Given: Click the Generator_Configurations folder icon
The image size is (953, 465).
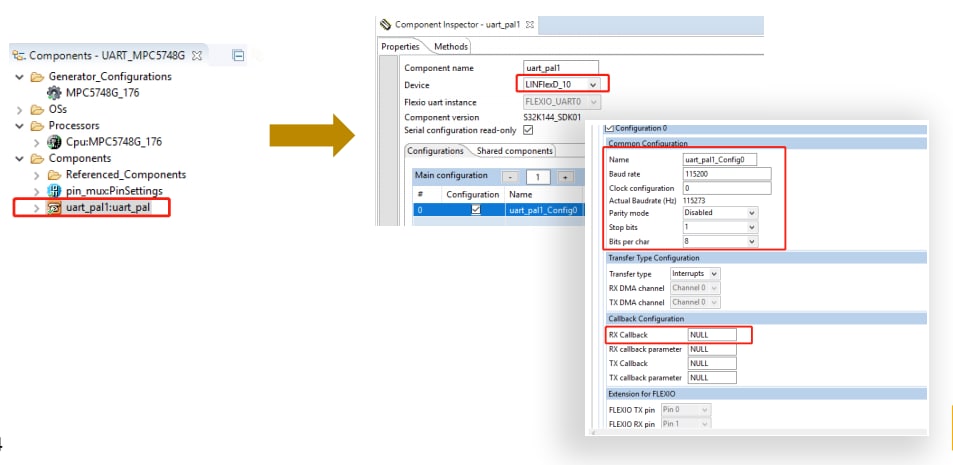Looking at the screenshot, I should click(x=38, y=77).
